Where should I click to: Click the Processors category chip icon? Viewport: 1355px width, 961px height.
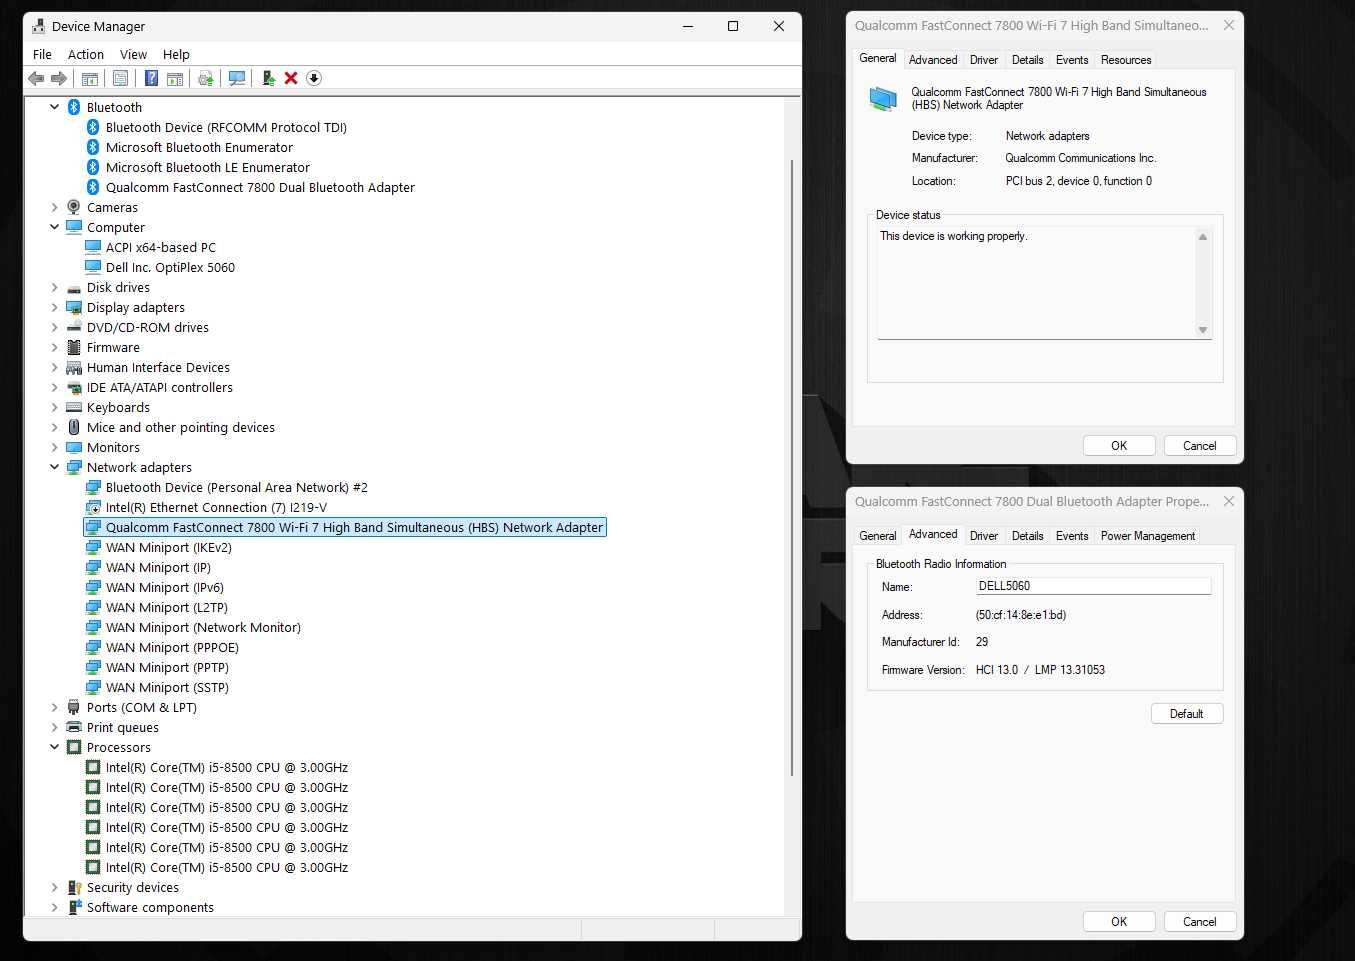point(74,747)
